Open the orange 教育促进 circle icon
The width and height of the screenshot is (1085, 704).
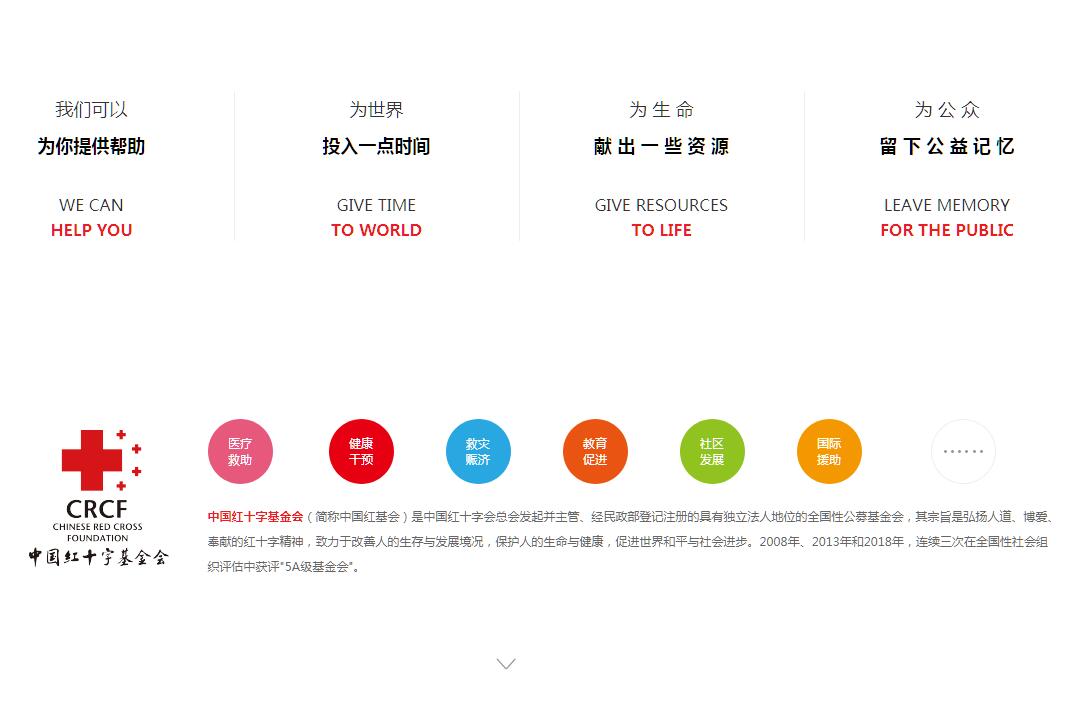(595, 452)
